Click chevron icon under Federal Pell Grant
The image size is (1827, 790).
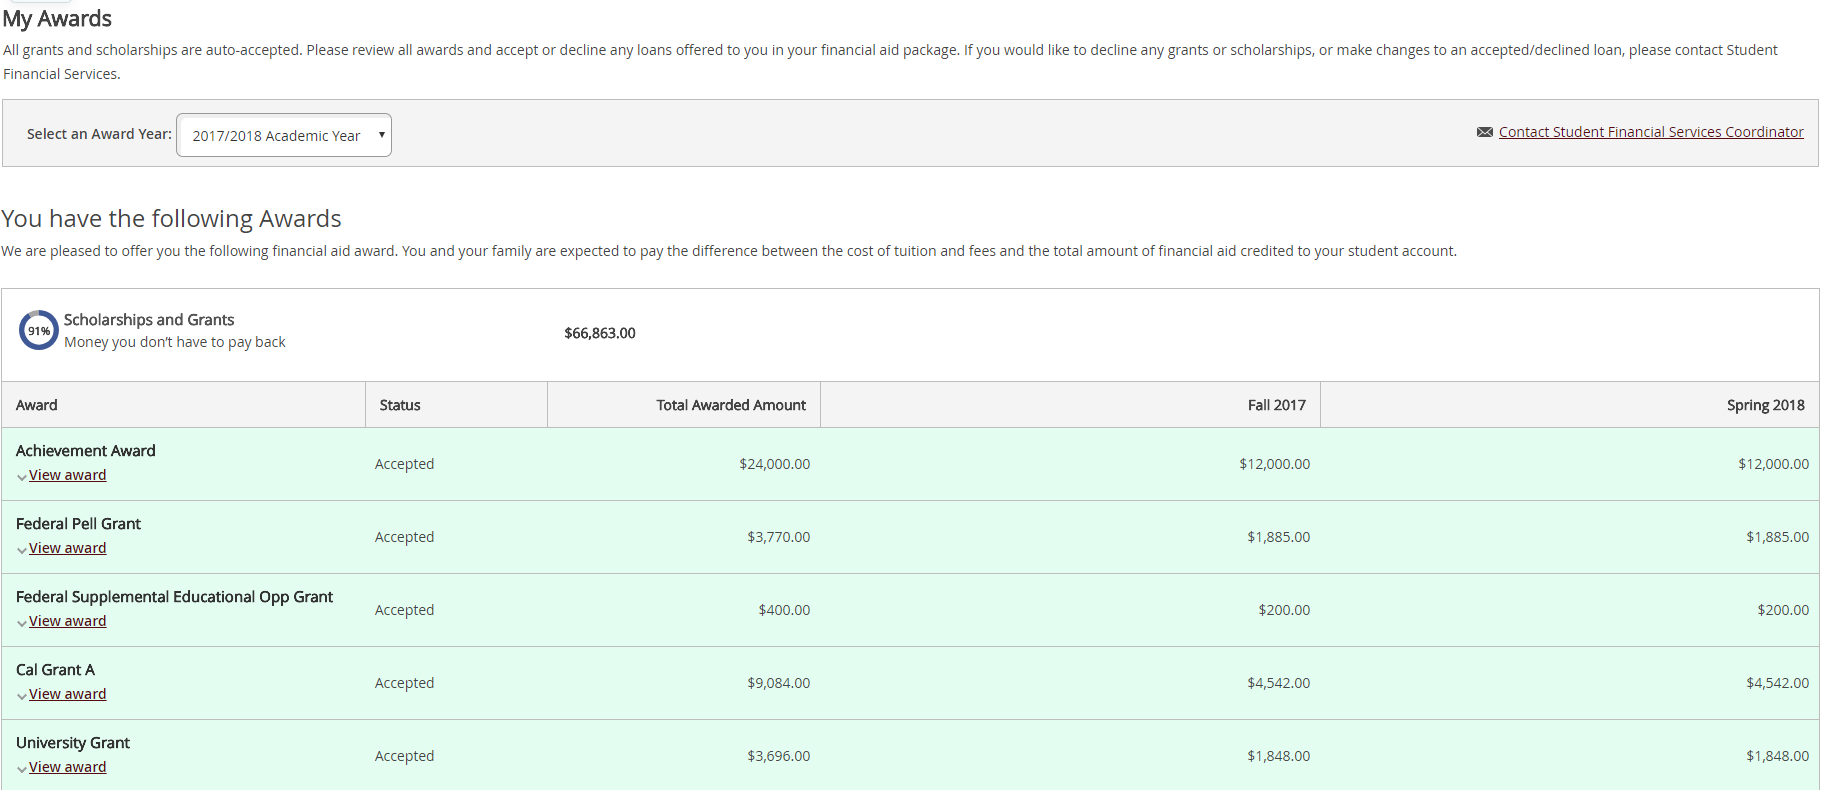point(22,550)
